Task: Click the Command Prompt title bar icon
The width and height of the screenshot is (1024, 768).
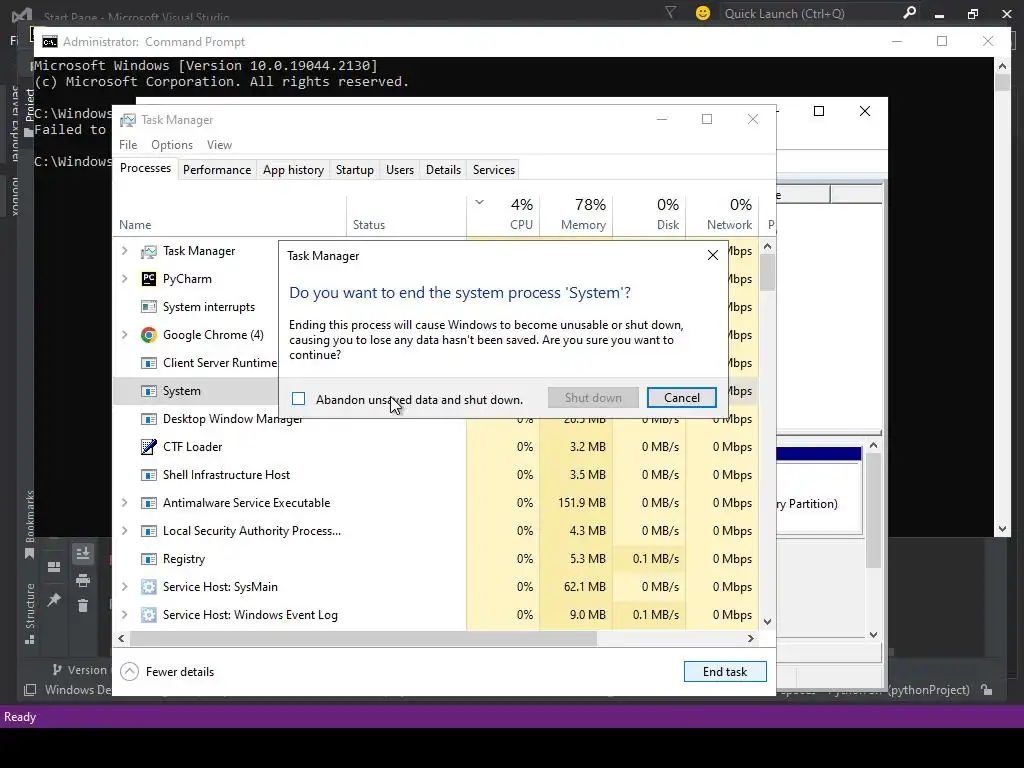Action: pos(50,42)
